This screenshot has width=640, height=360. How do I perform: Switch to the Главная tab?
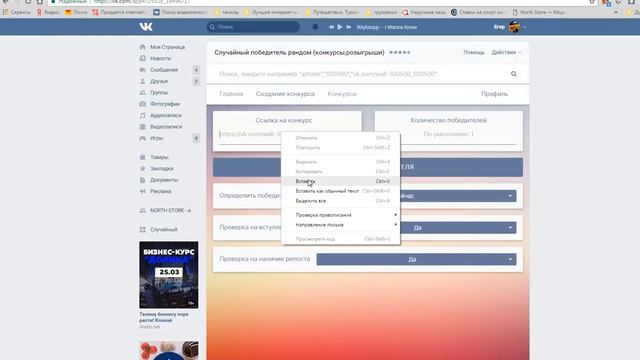coord(231,94)
